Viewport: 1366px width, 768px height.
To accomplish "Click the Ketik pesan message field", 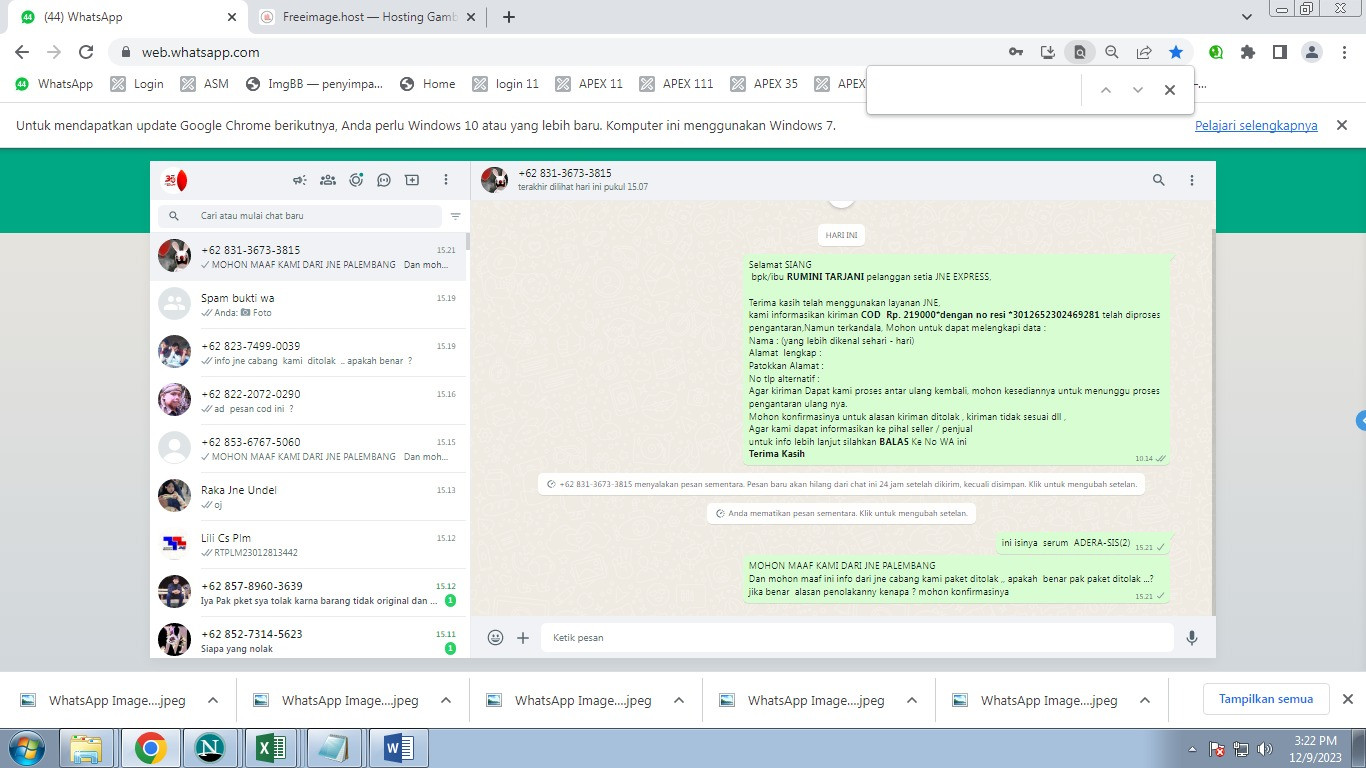I will [x=857, y=637].
